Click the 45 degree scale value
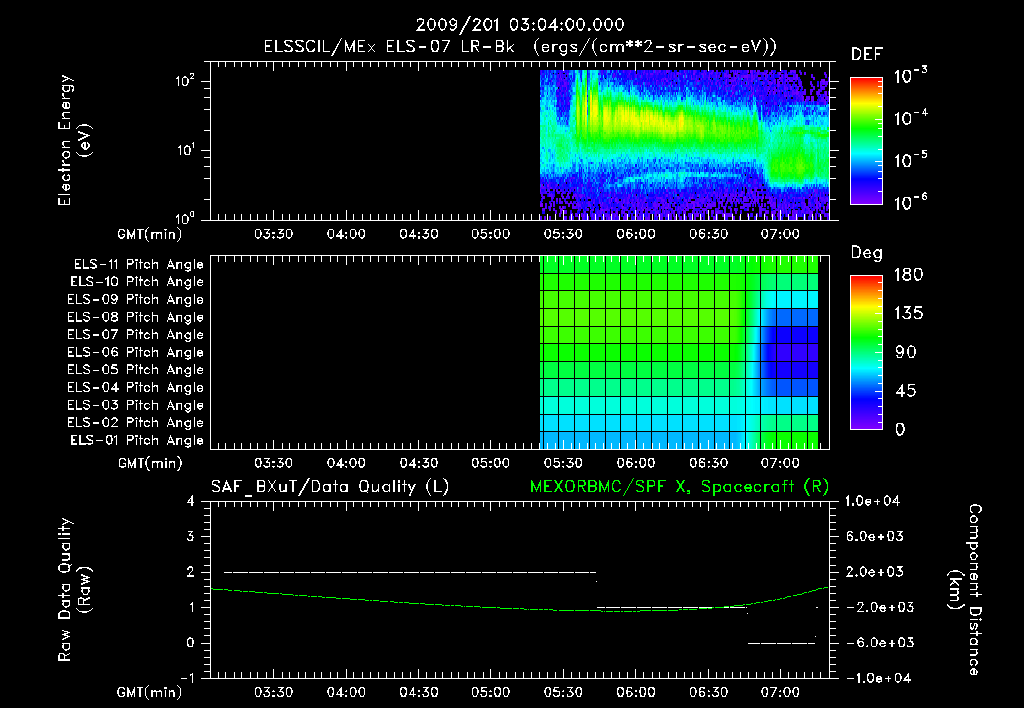Image resolution: width=1024 pixels, height=708 pixels. pyautogui.click(x=905, y=391)
